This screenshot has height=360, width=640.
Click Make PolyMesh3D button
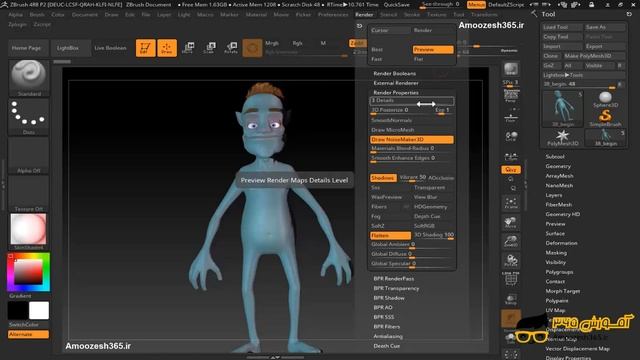[593, 56]
